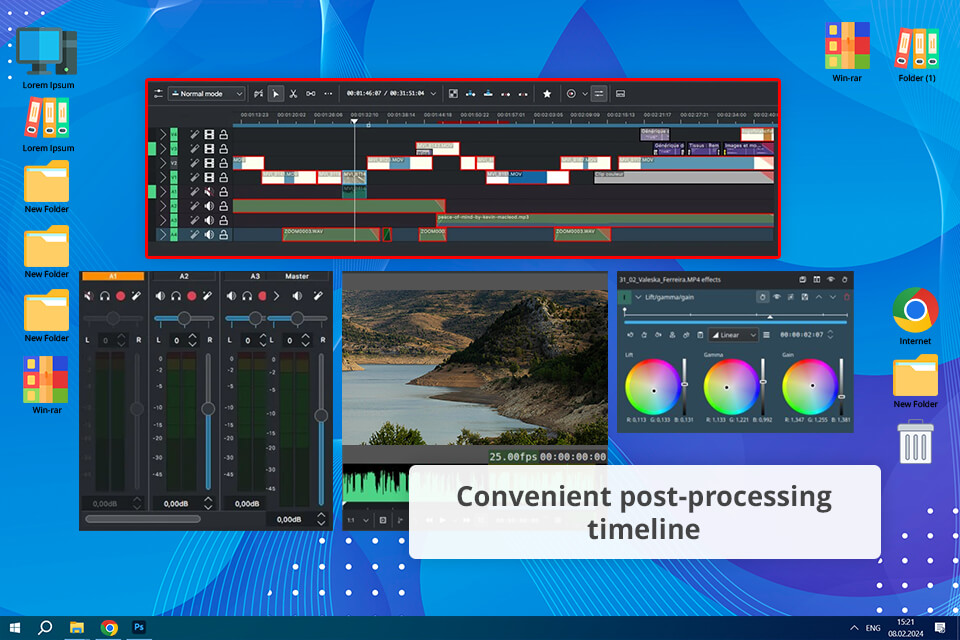Toggle the effects compare eye in the effects panel header
This screenshot has height=640, width=960.
[831, 279]
